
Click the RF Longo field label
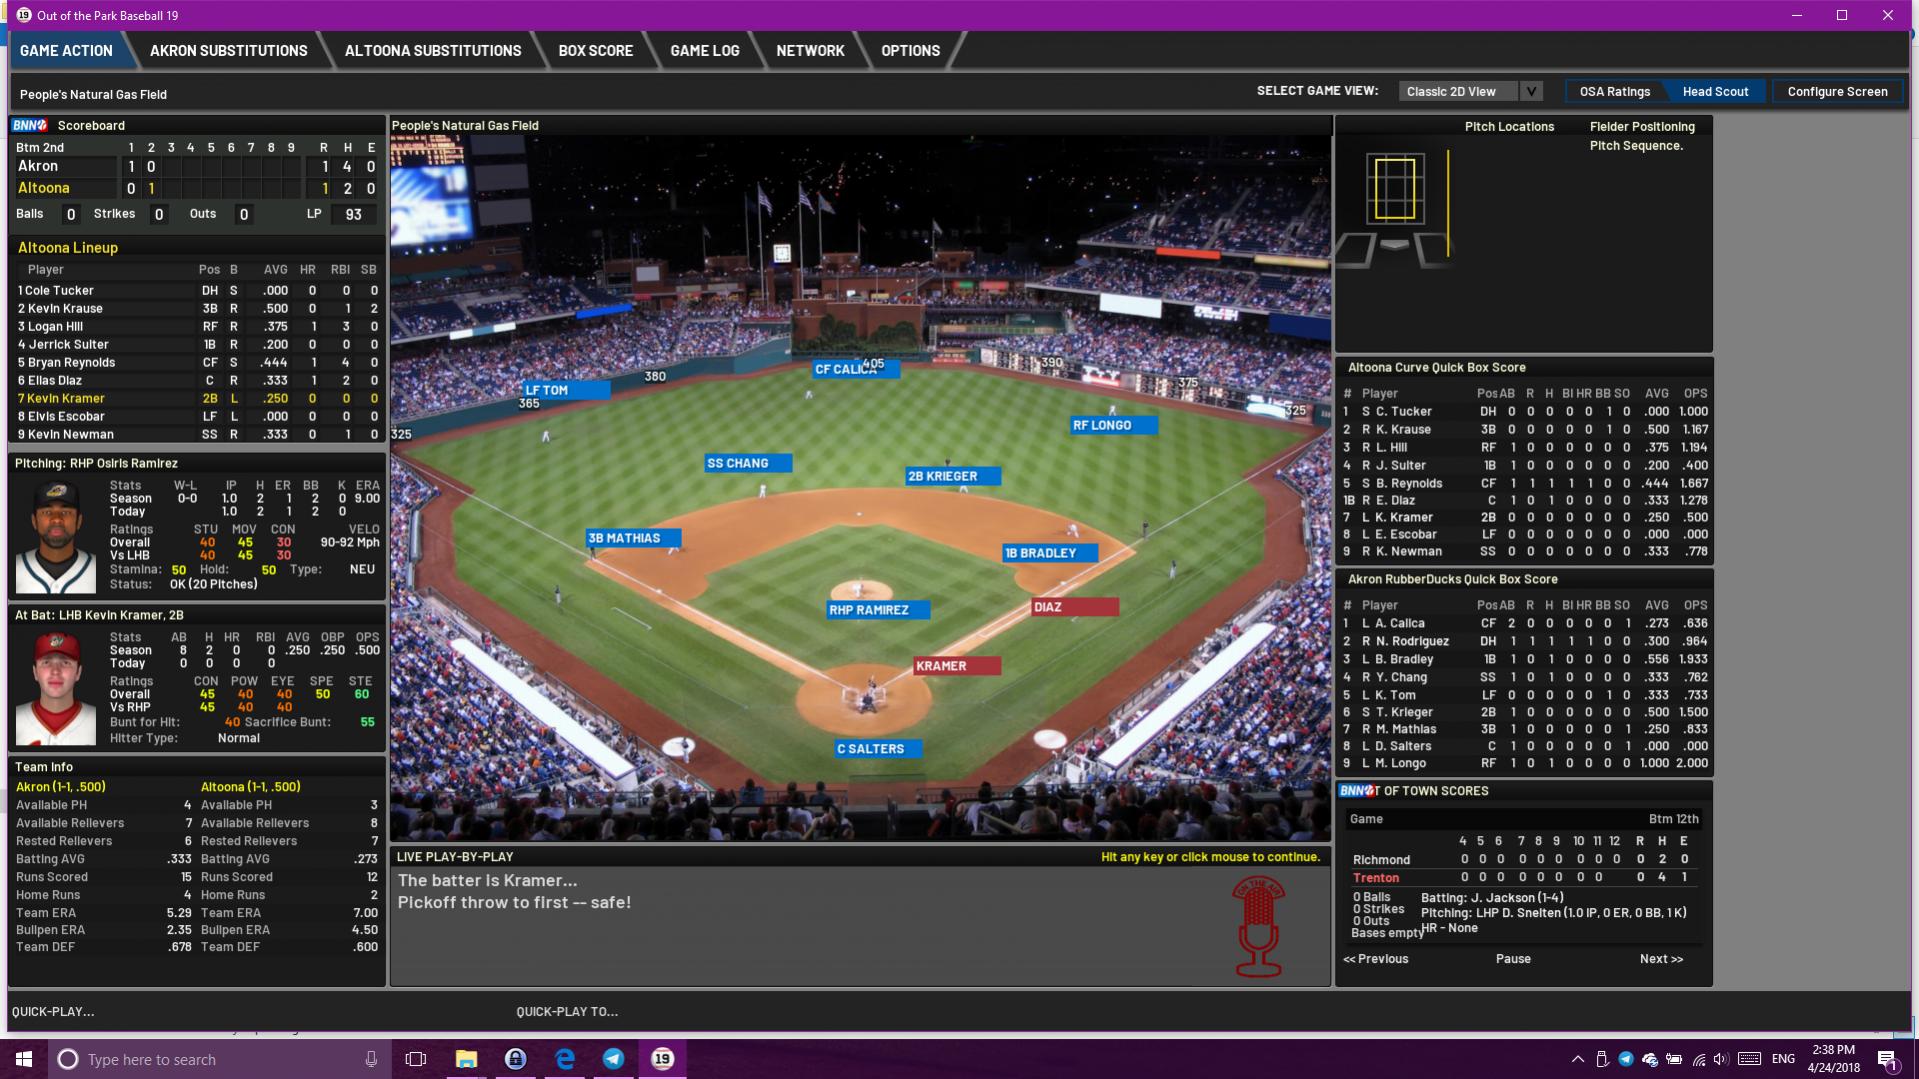1113,425
